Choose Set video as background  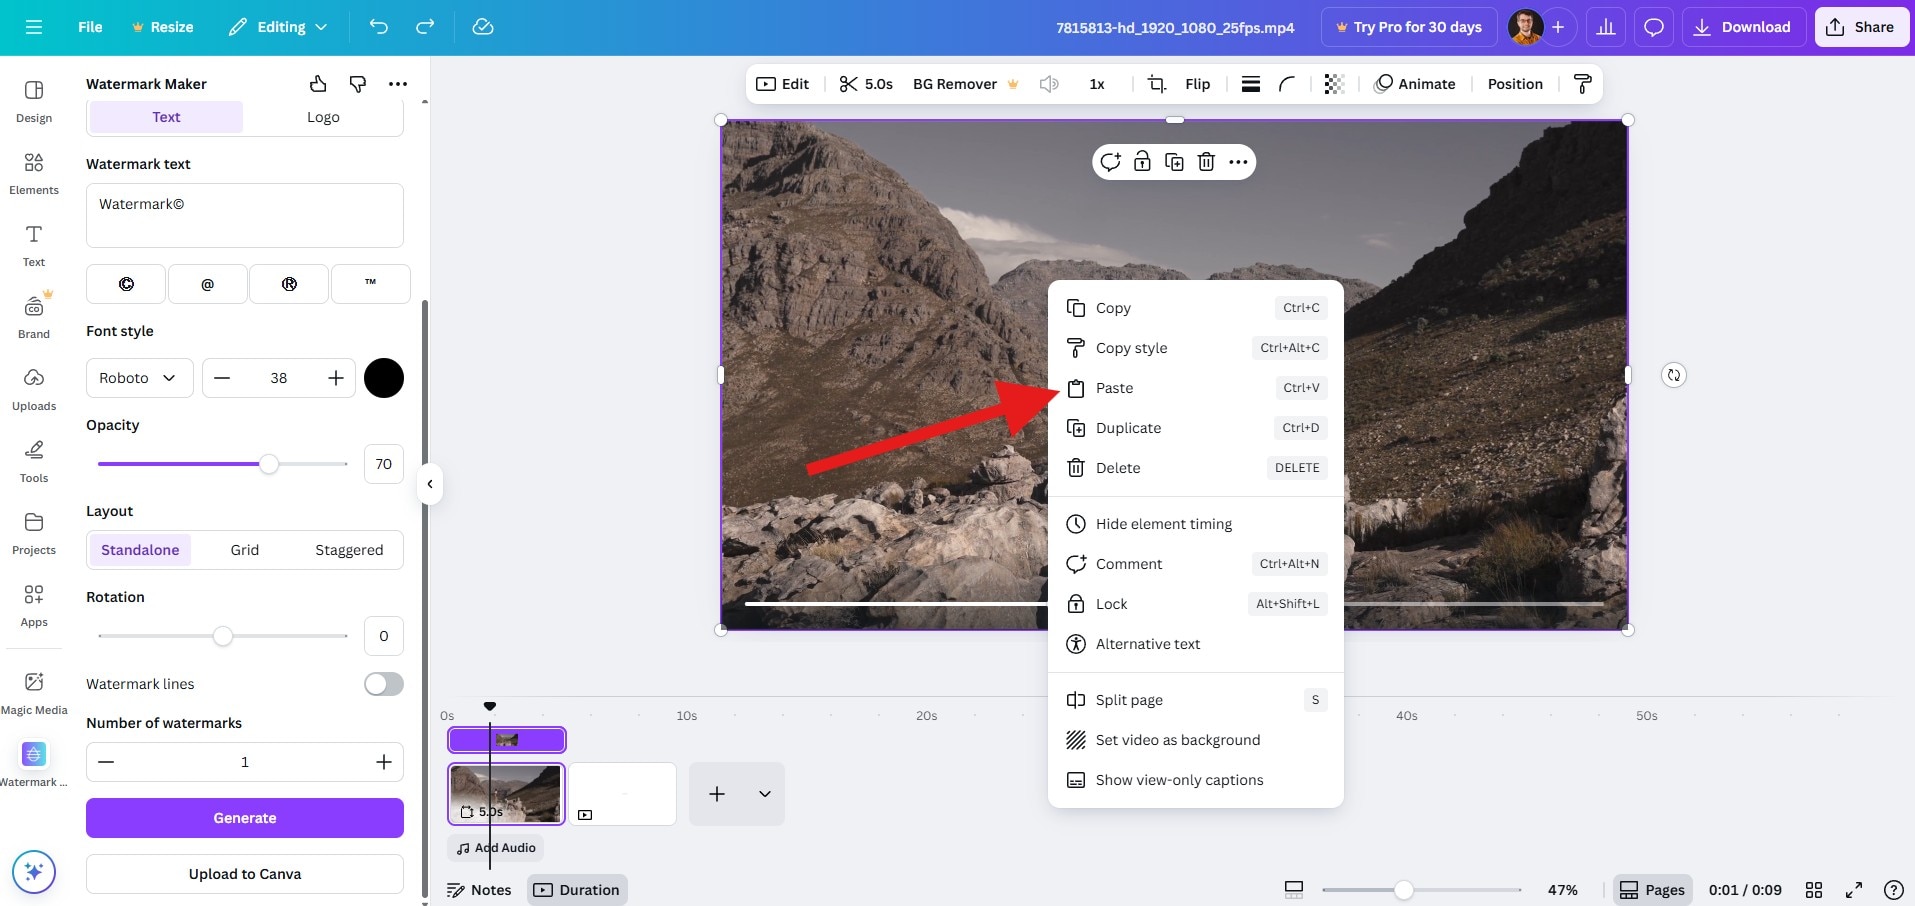(x=1196, y=740)
